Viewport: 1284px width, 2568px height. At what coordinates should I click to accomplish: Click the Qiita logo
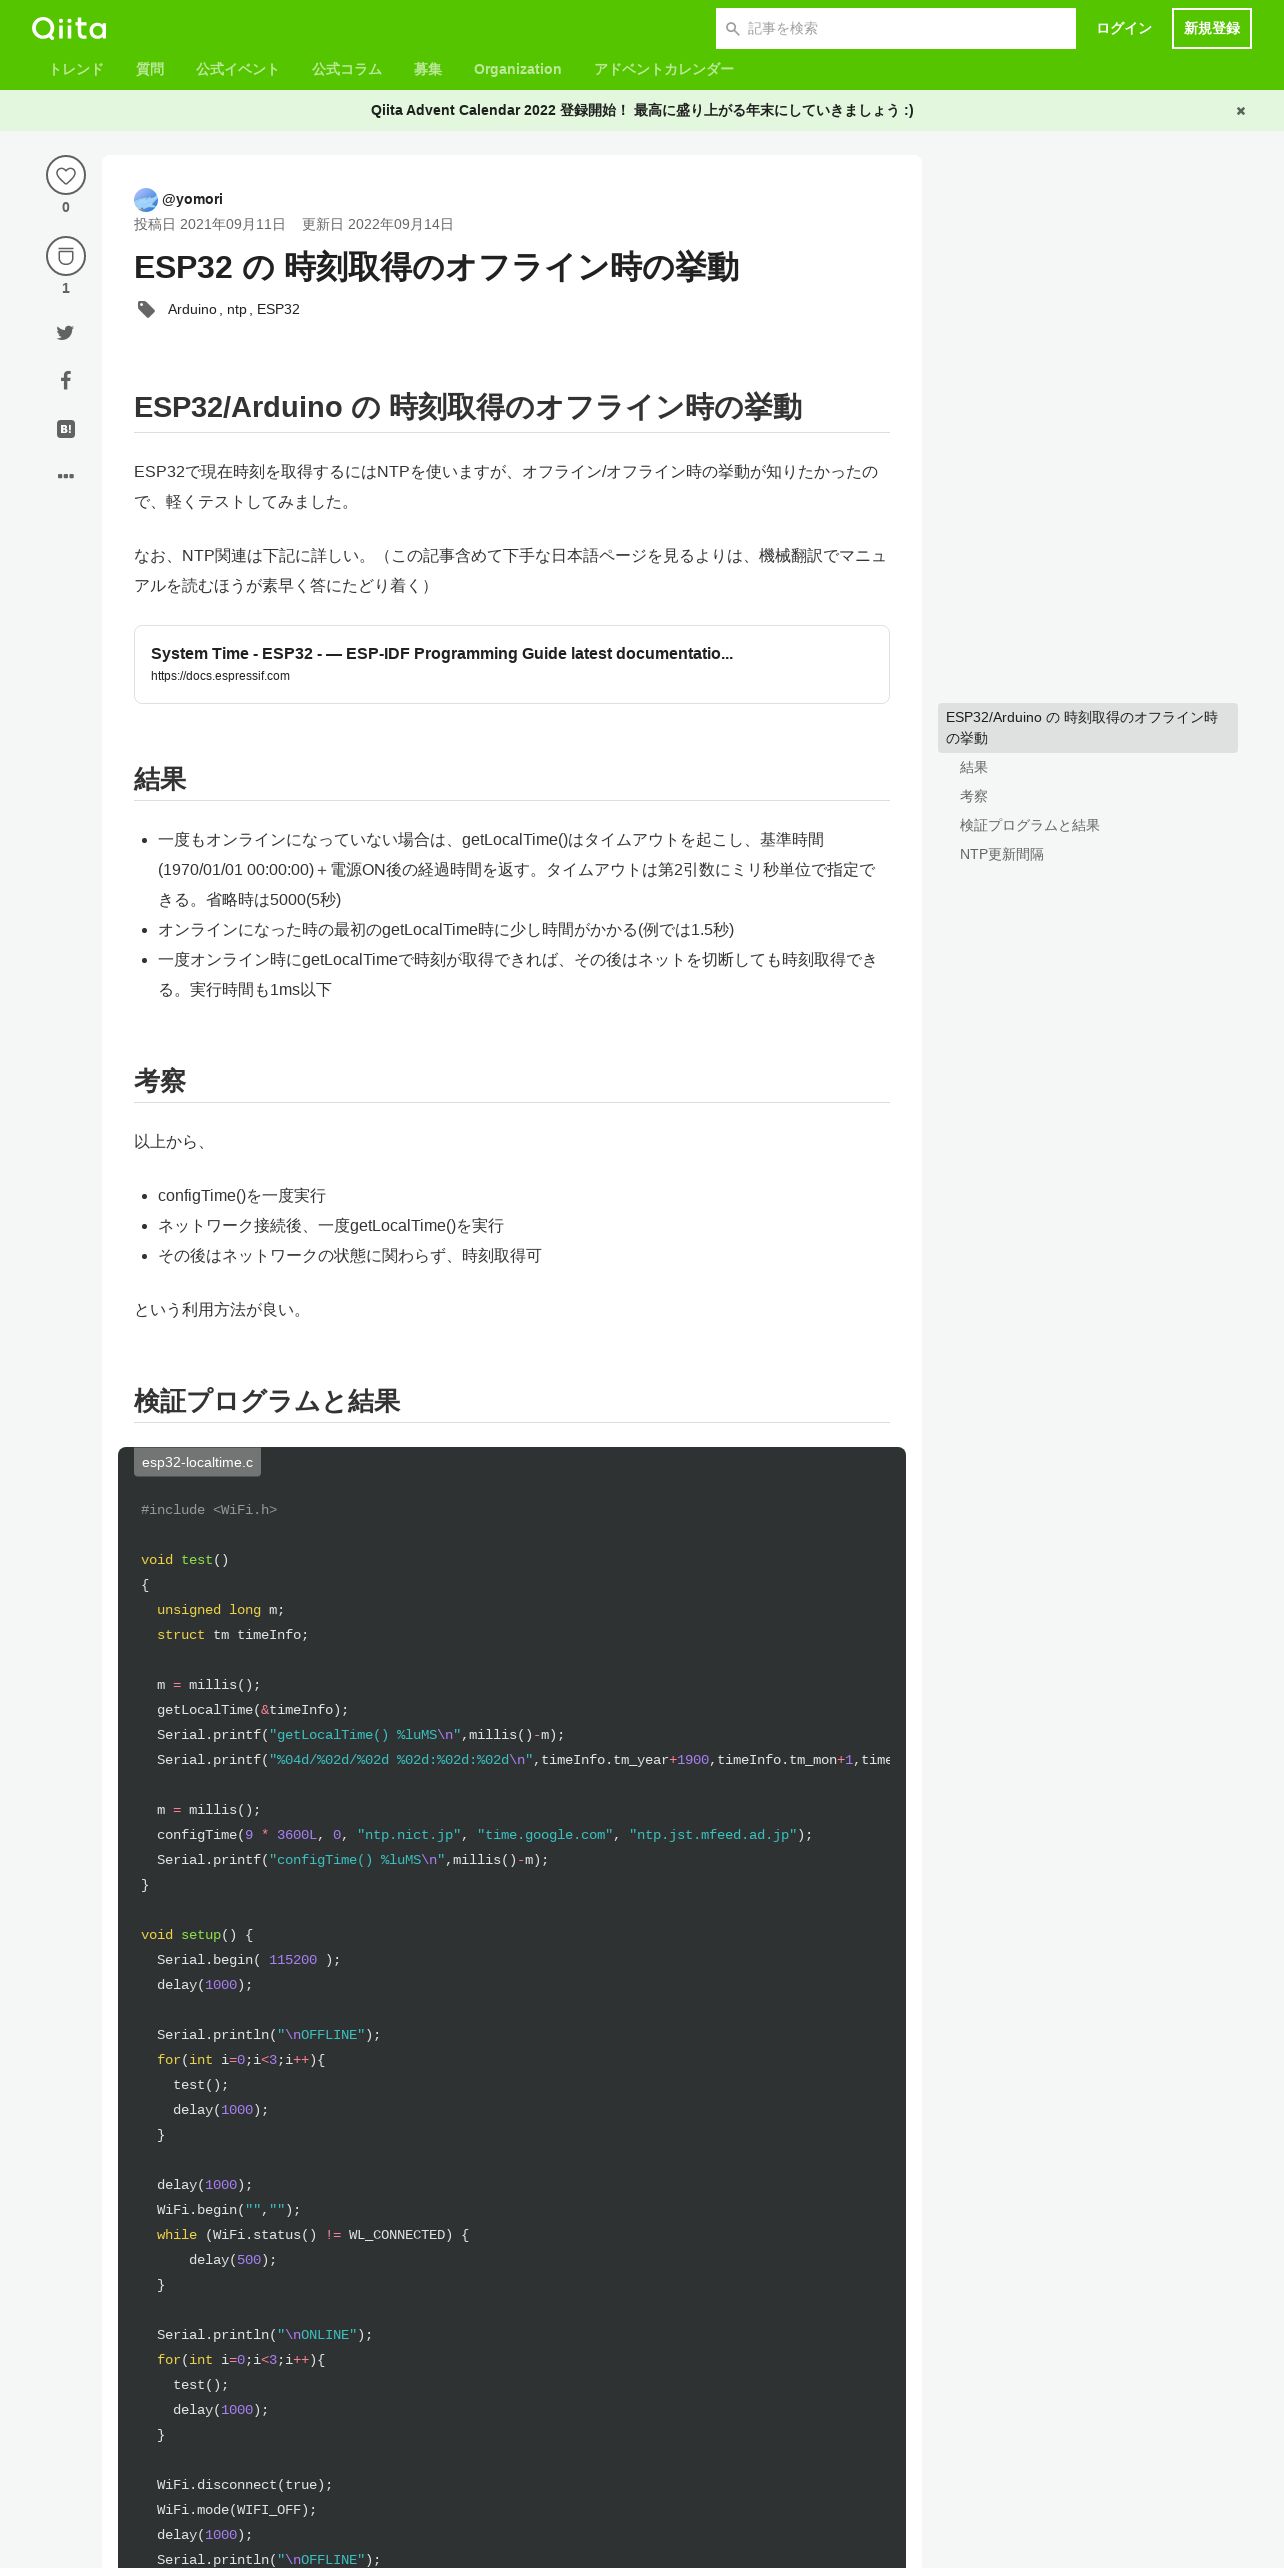coord(69,28)
